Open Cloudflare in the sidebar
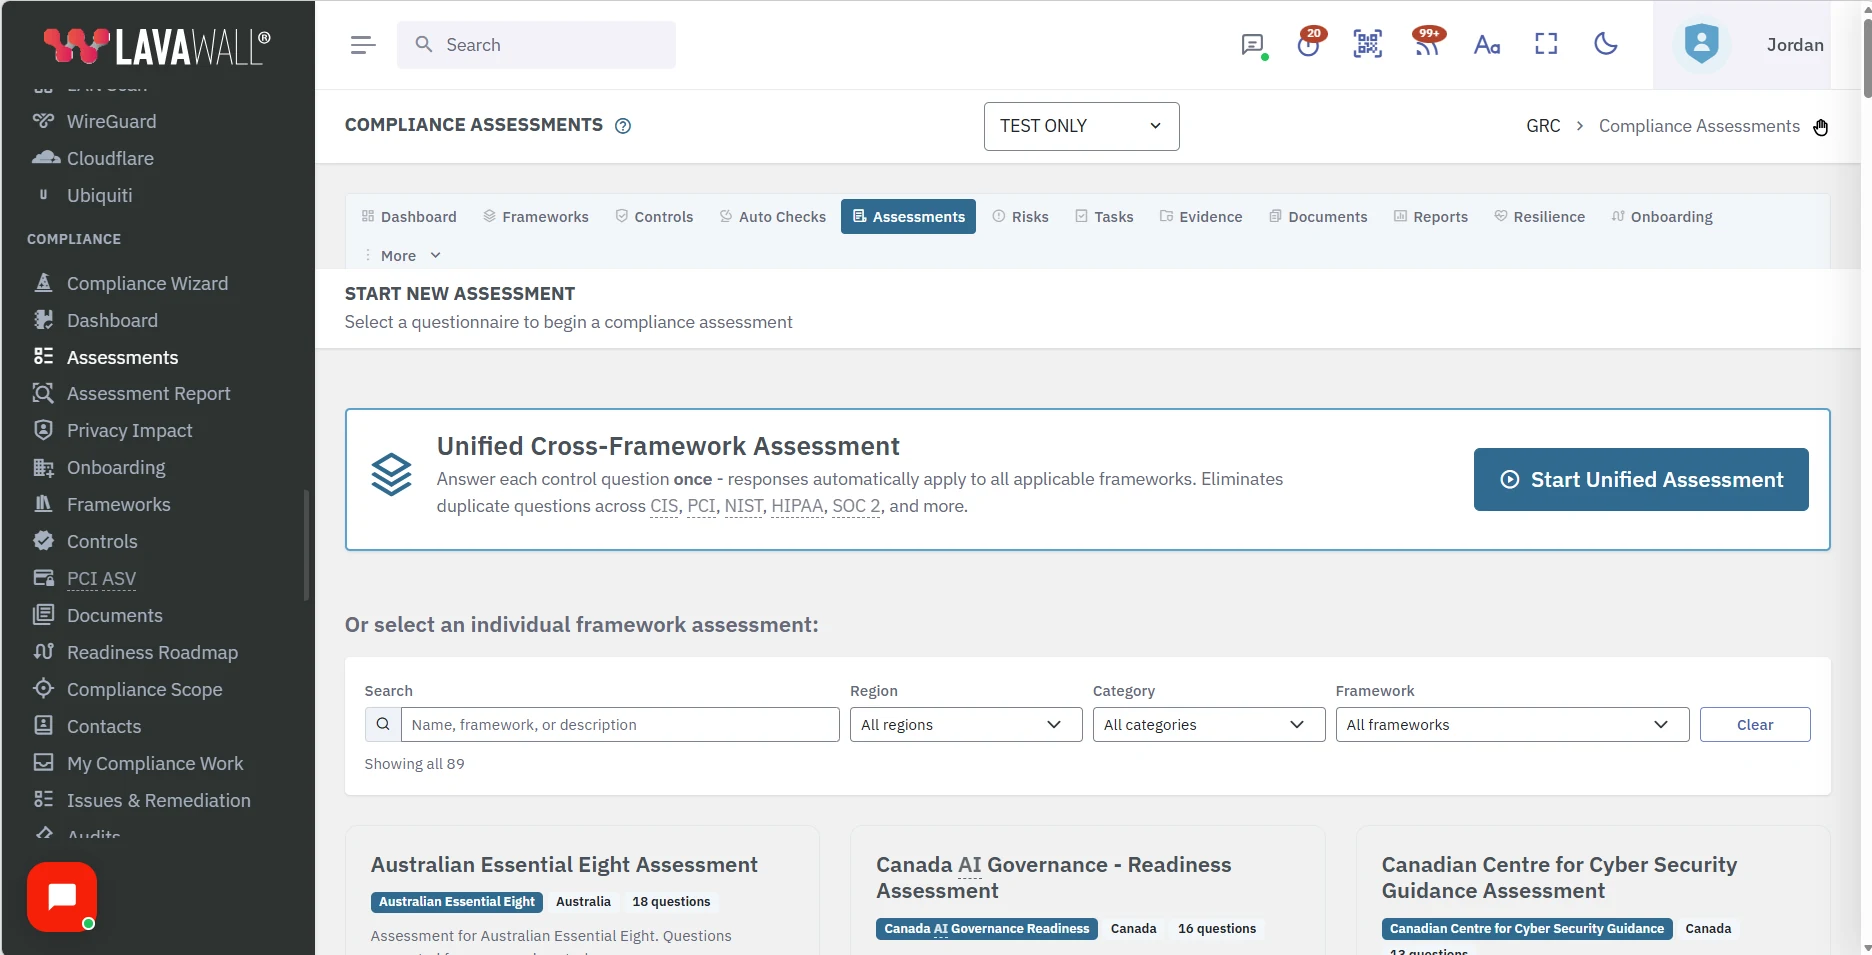Image resolution: width=1872 pixels, height=955 pixels. point(110,158)
